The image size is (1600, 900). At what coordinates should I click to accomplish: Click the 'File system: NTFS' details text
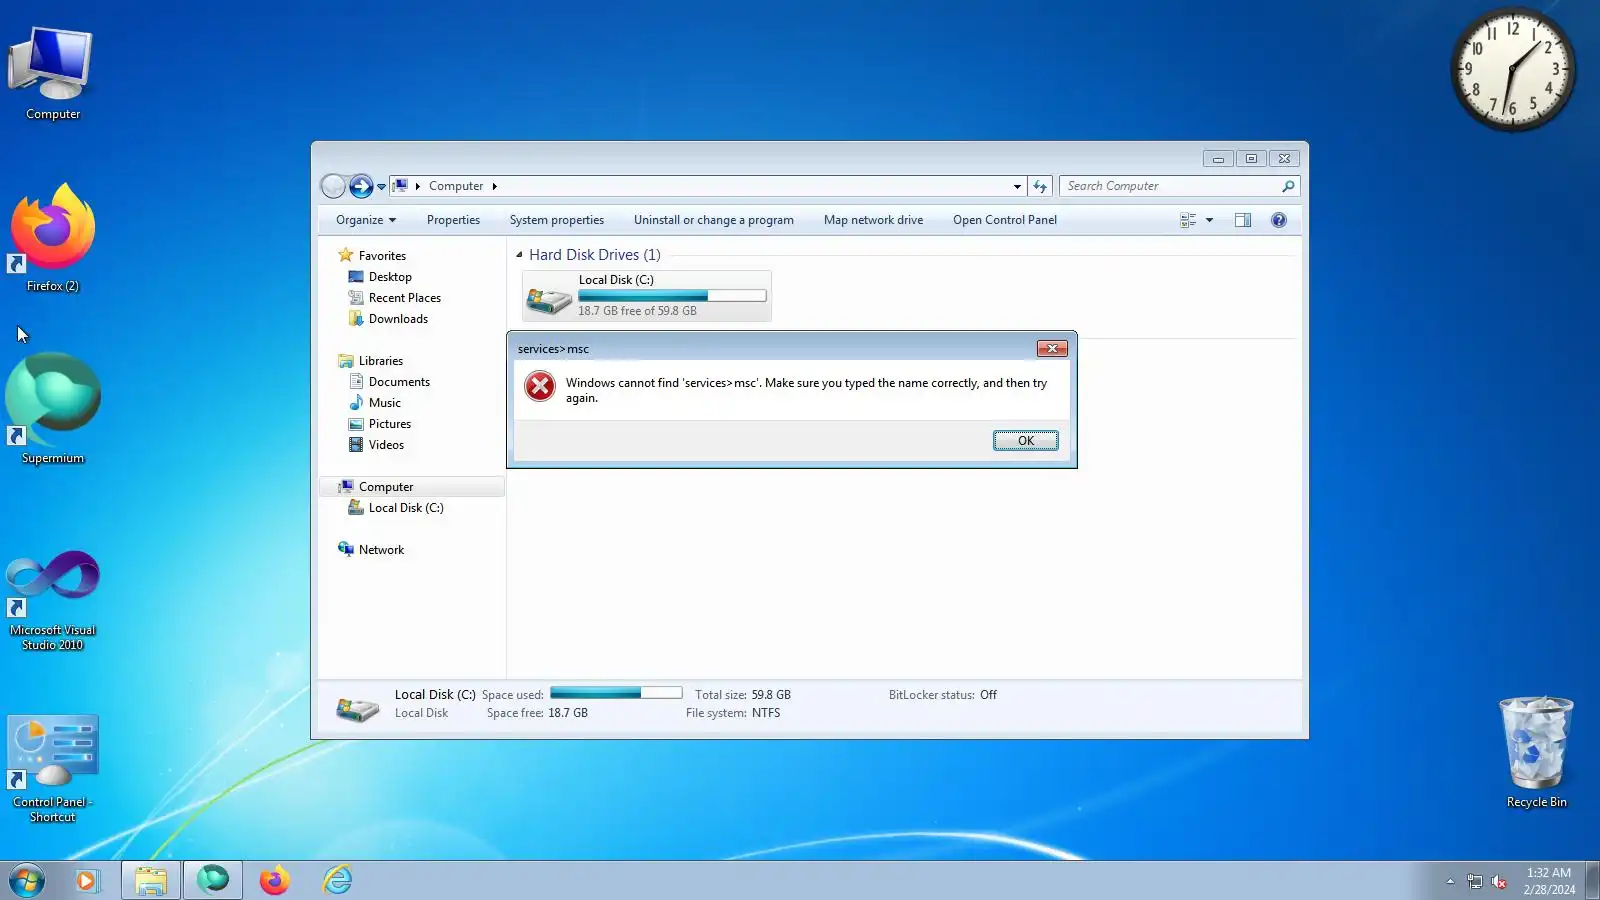point(733,713)
